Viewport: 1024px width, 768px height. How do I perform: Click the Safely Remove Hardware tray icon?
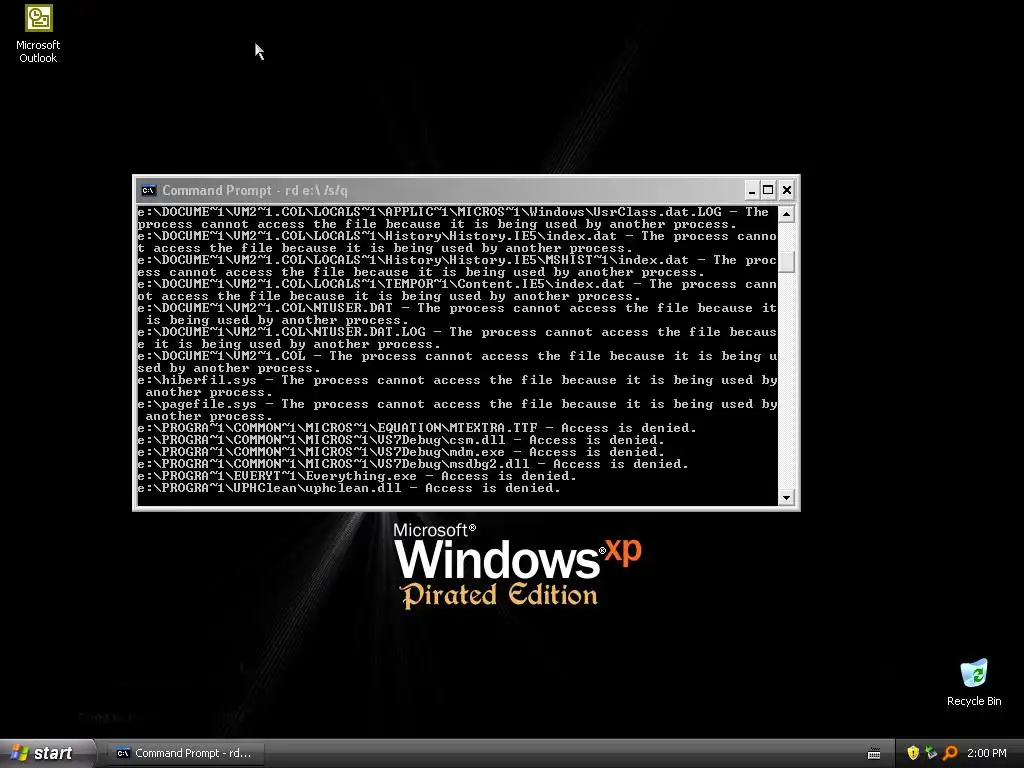click(x=931, y=753)
